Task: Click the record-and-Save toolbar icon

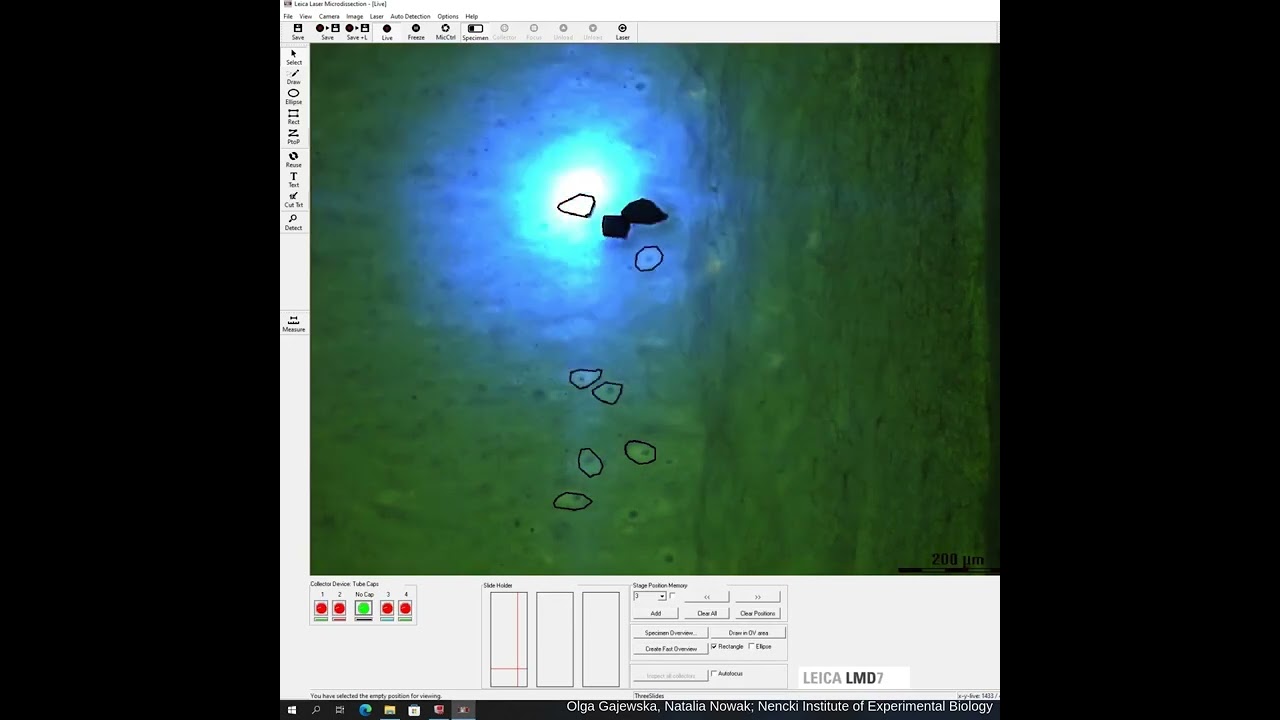Action: (x=327, y=32)
